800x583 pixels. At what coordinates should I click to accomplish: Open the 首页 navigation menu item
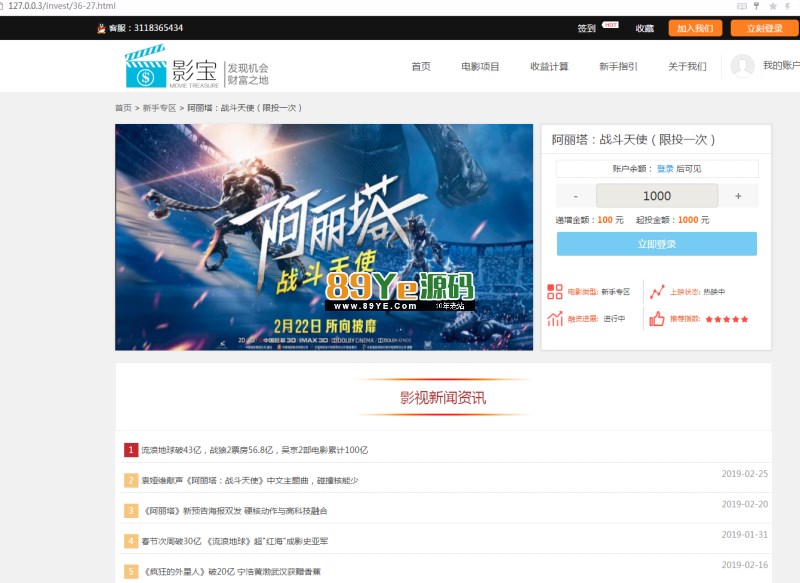coord(421,66)
